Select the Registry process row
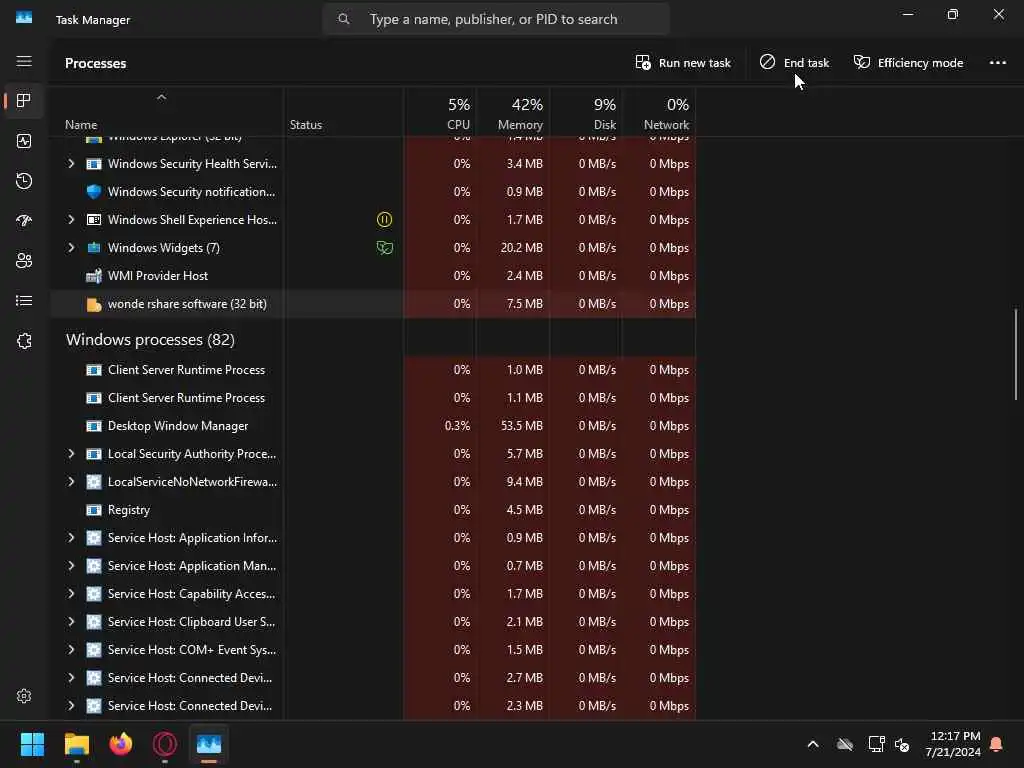Screen dimensions: 1024x768 pyautogui.click(x=373, y=510)
